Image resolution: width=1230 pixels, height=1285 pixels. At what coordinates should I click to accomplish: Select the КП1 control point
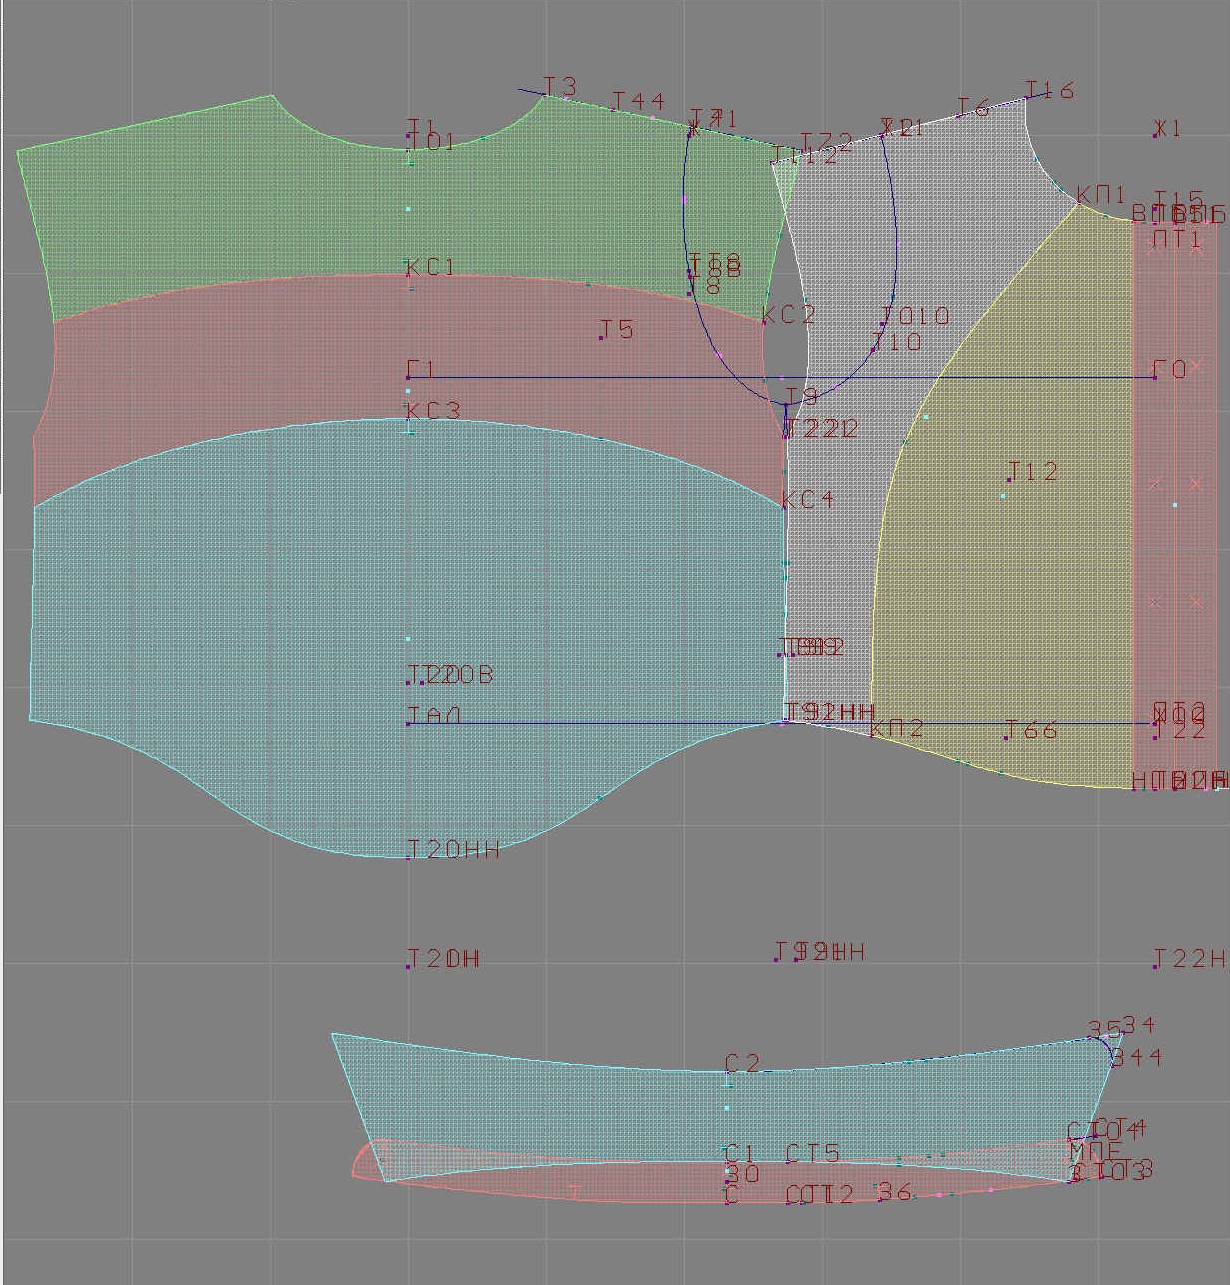1078,205
